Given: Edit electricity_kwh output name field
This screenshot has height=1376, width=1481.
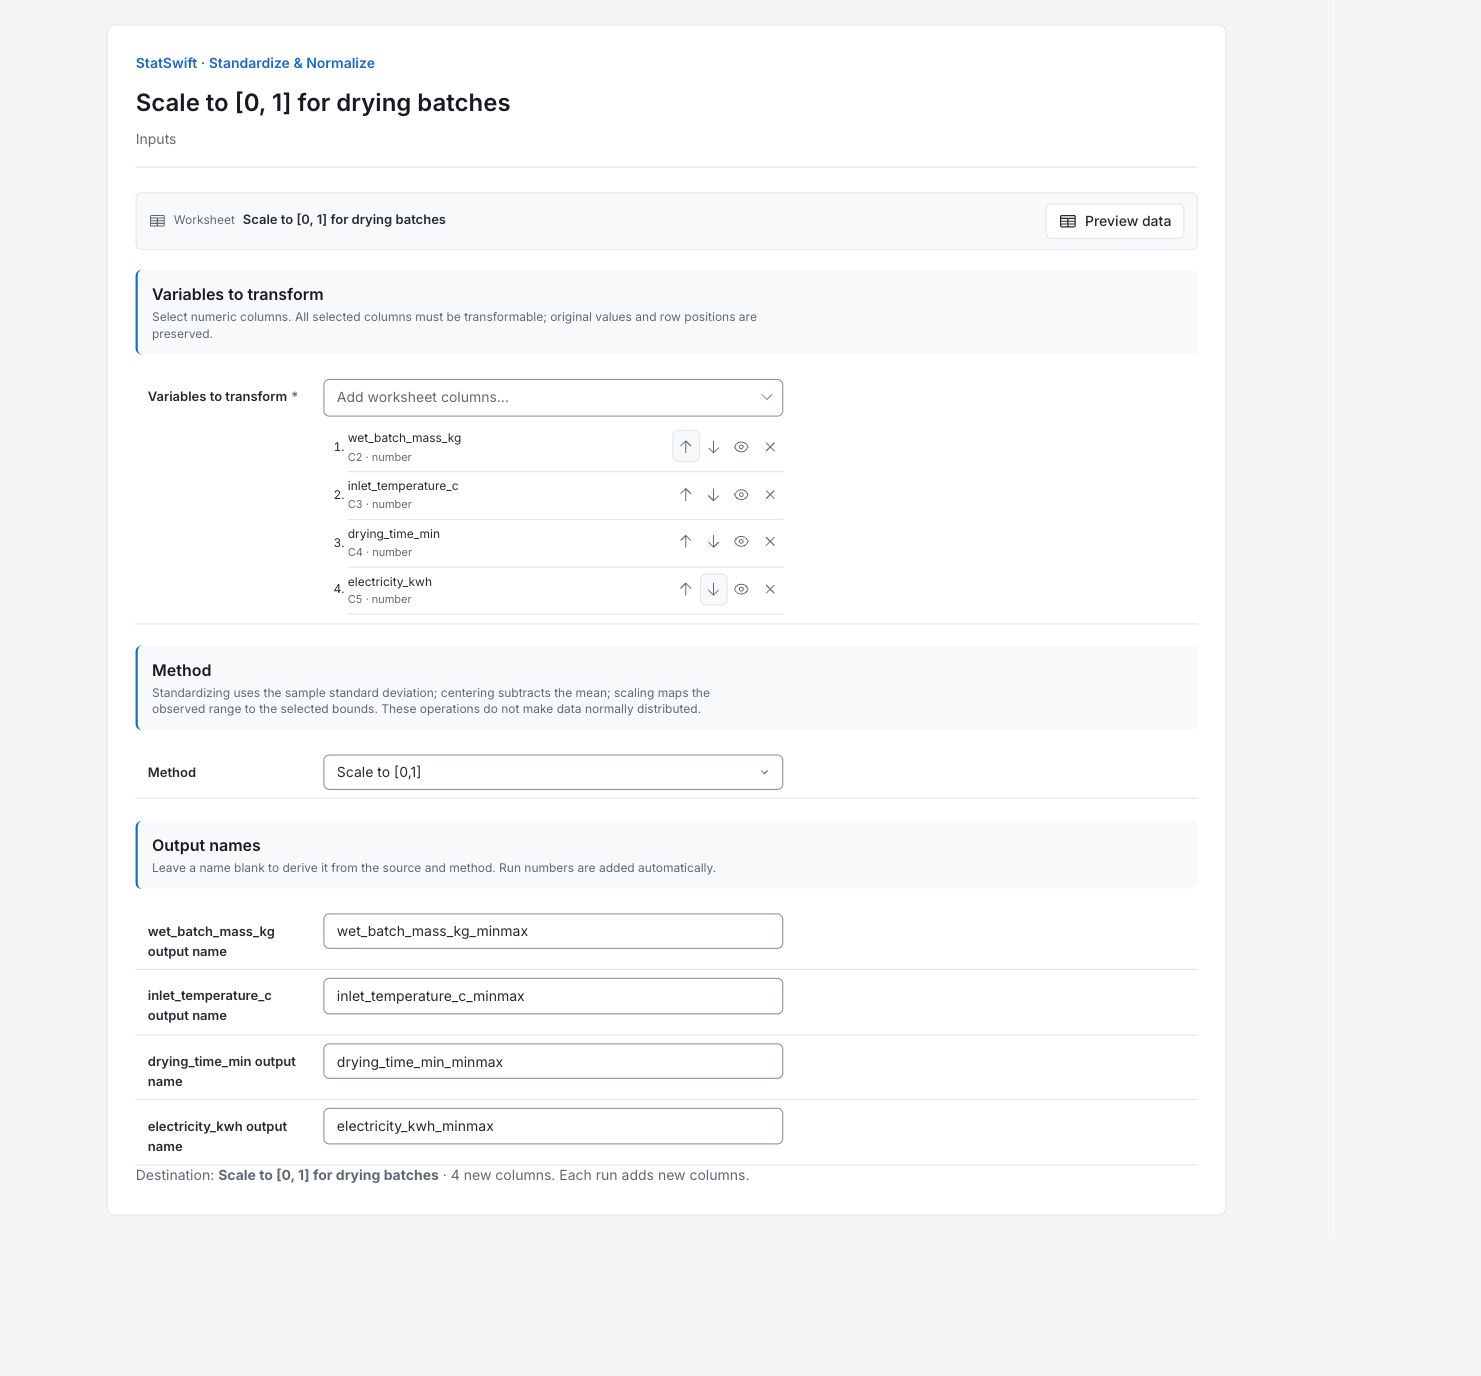Looking at the screenshot, I should 553,1126.
